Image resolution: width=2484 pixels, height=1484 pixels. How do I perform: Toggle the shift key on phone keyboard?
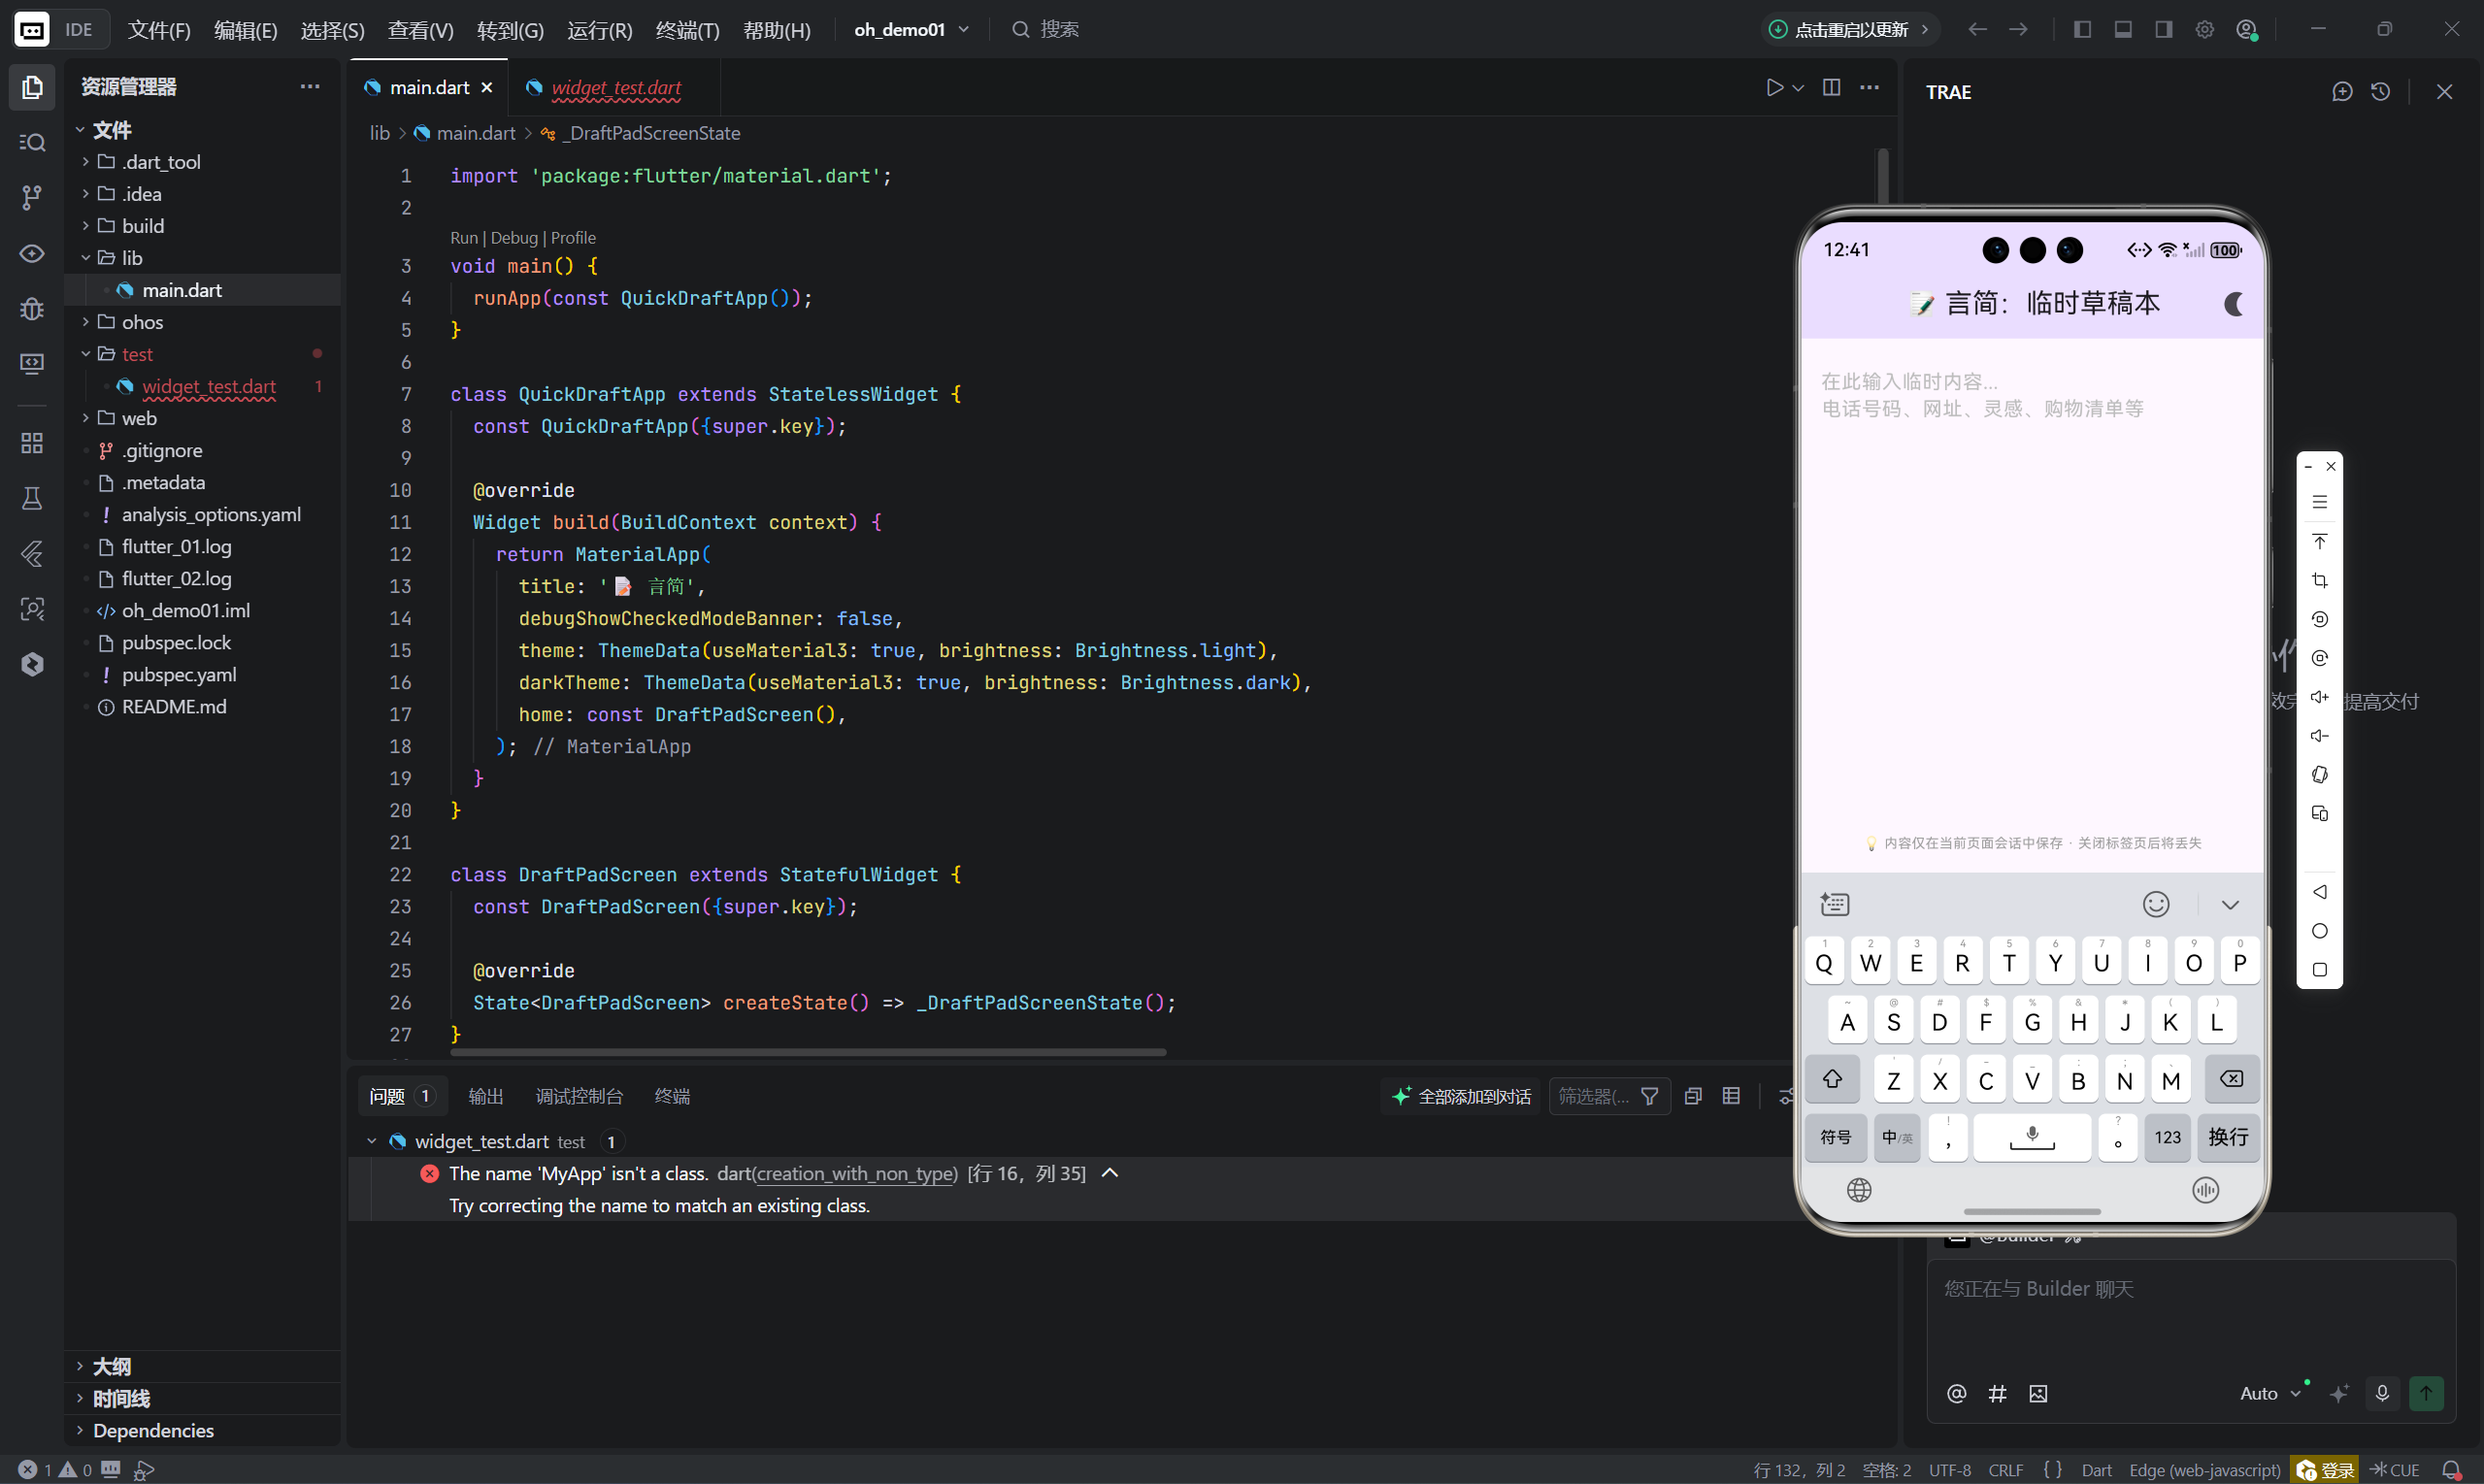coord(1832,1079)
